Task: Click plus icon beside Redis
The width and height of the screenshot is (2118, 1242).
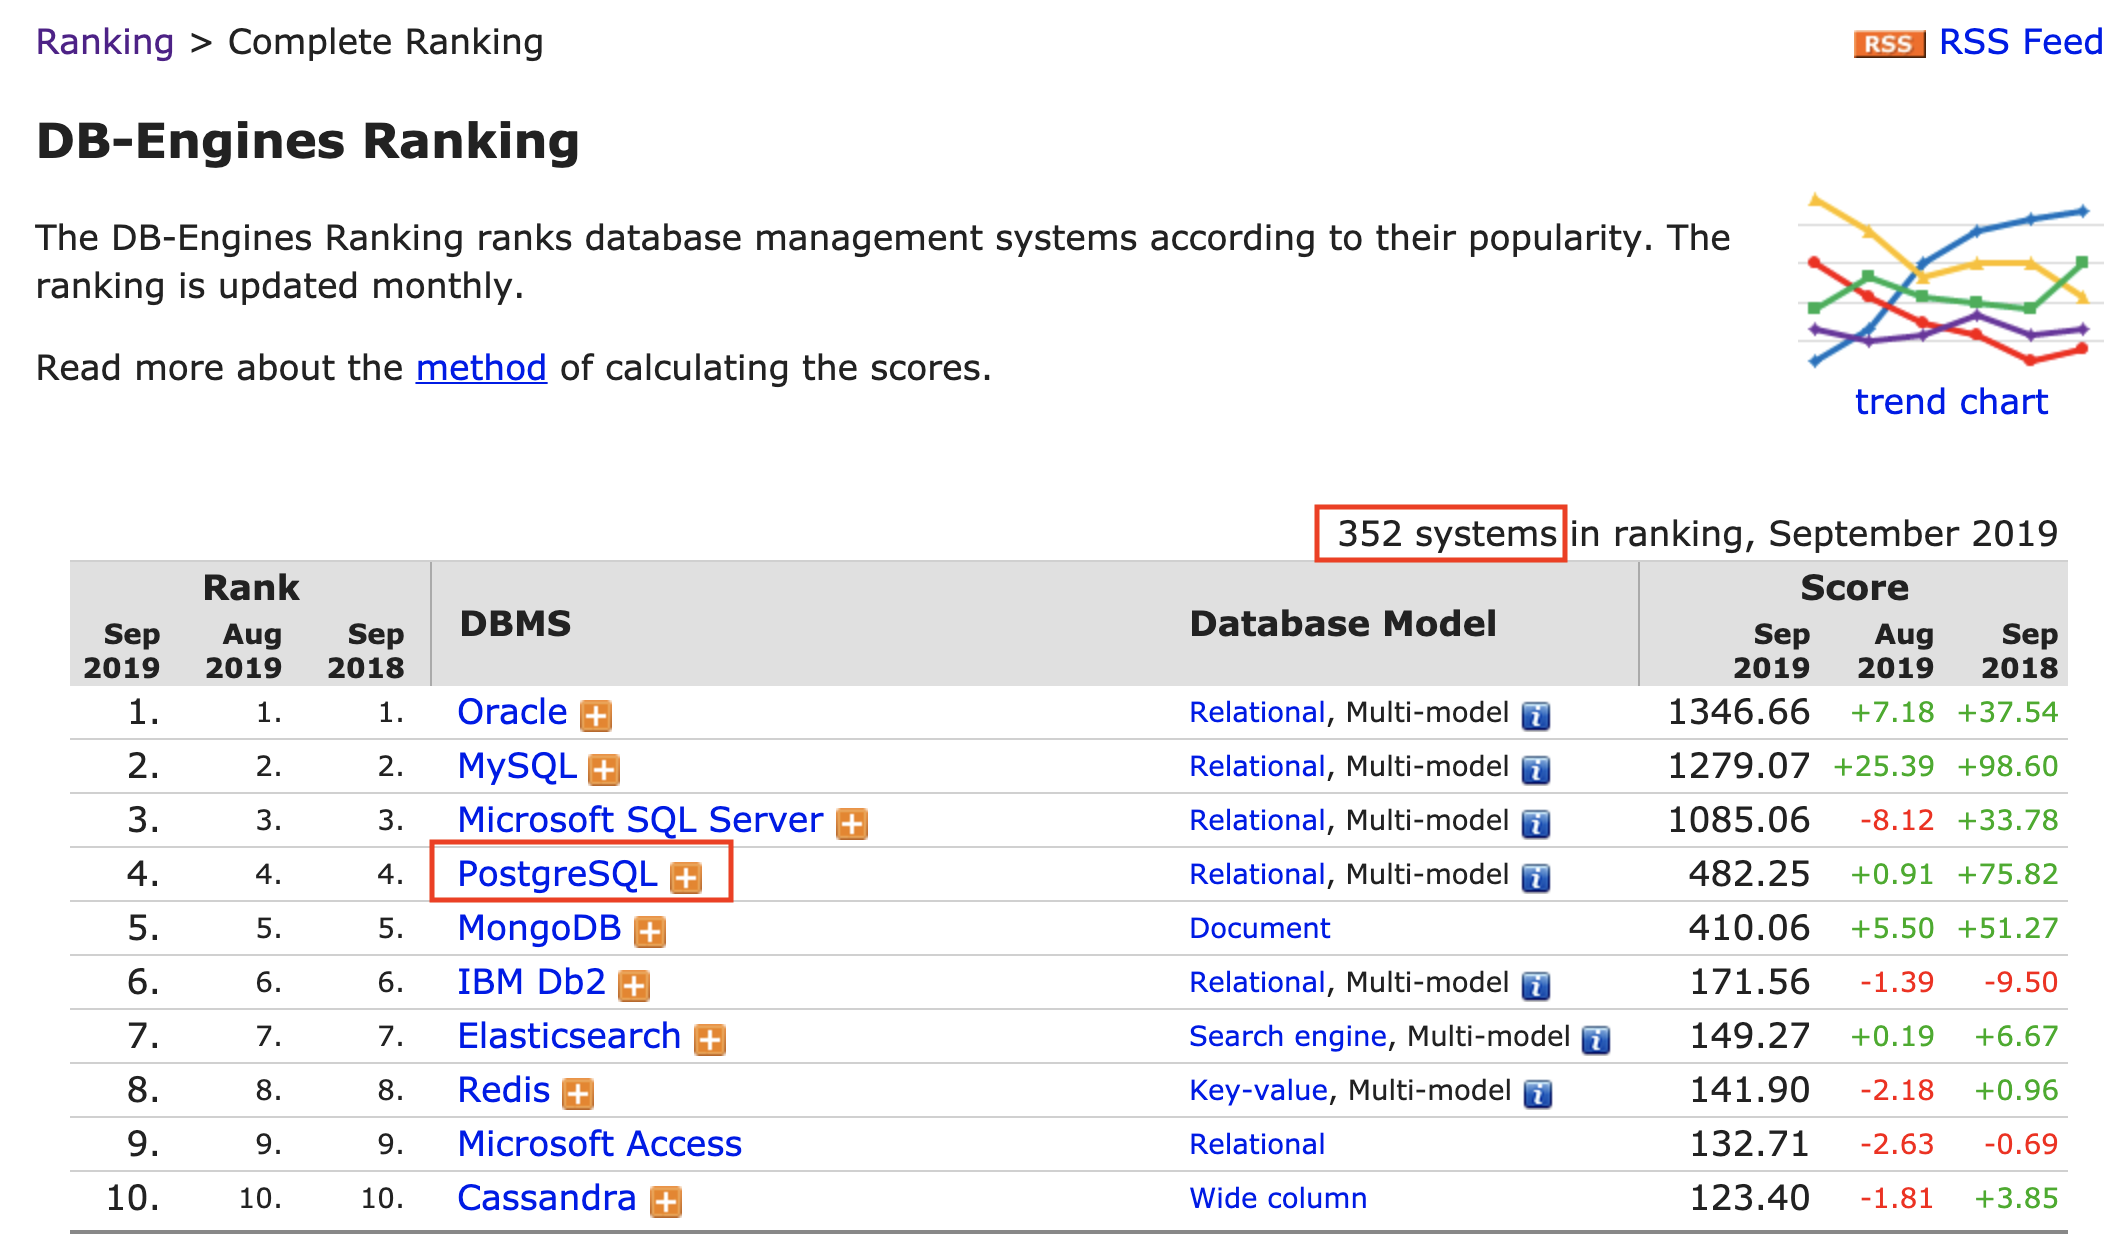Action: tap(578, 1094)
